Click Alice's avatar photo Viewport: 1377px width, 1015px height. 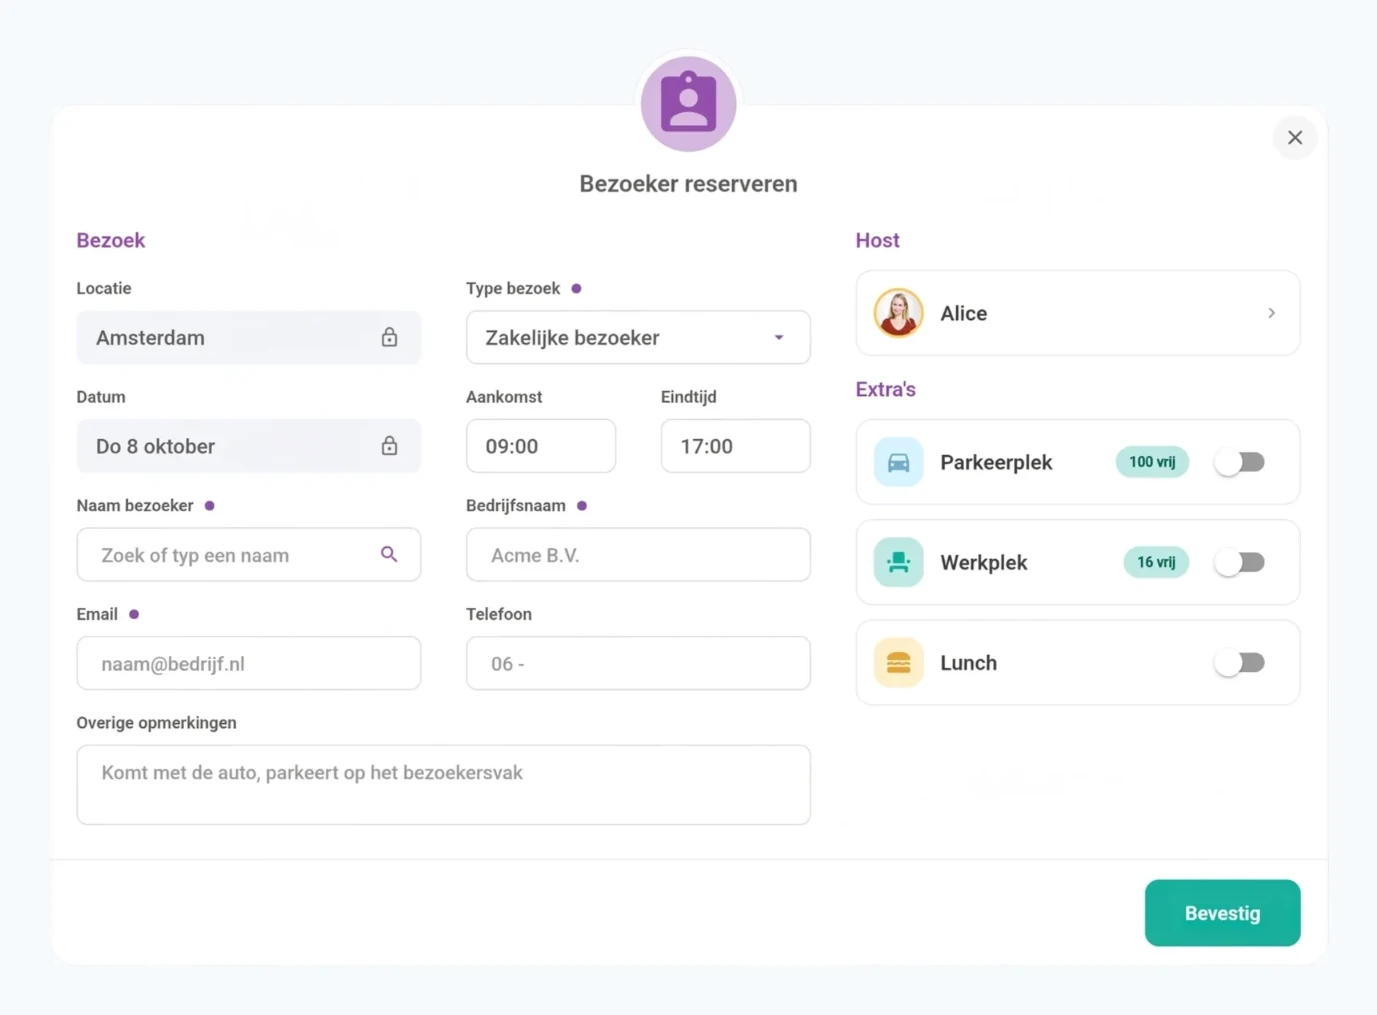[898, 313]
